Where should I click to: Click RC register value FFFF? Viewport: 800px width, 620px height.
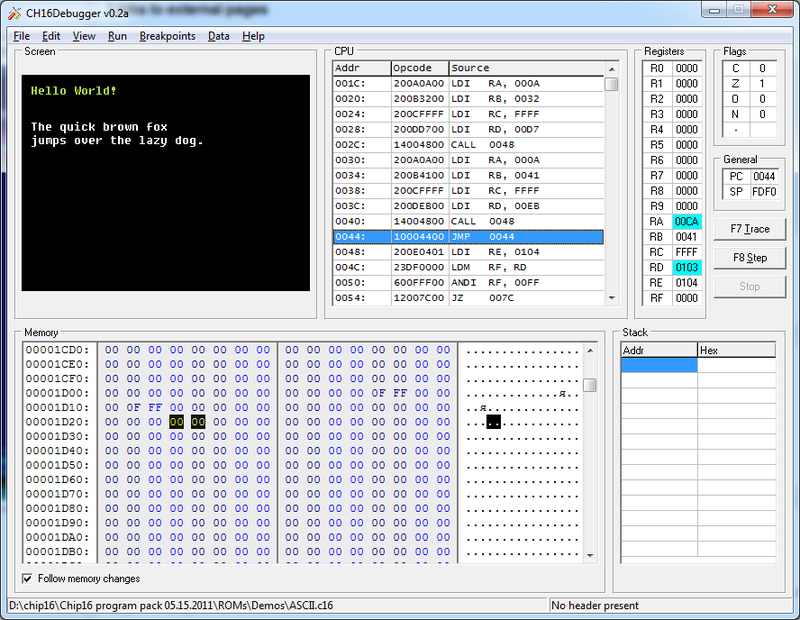687,252
